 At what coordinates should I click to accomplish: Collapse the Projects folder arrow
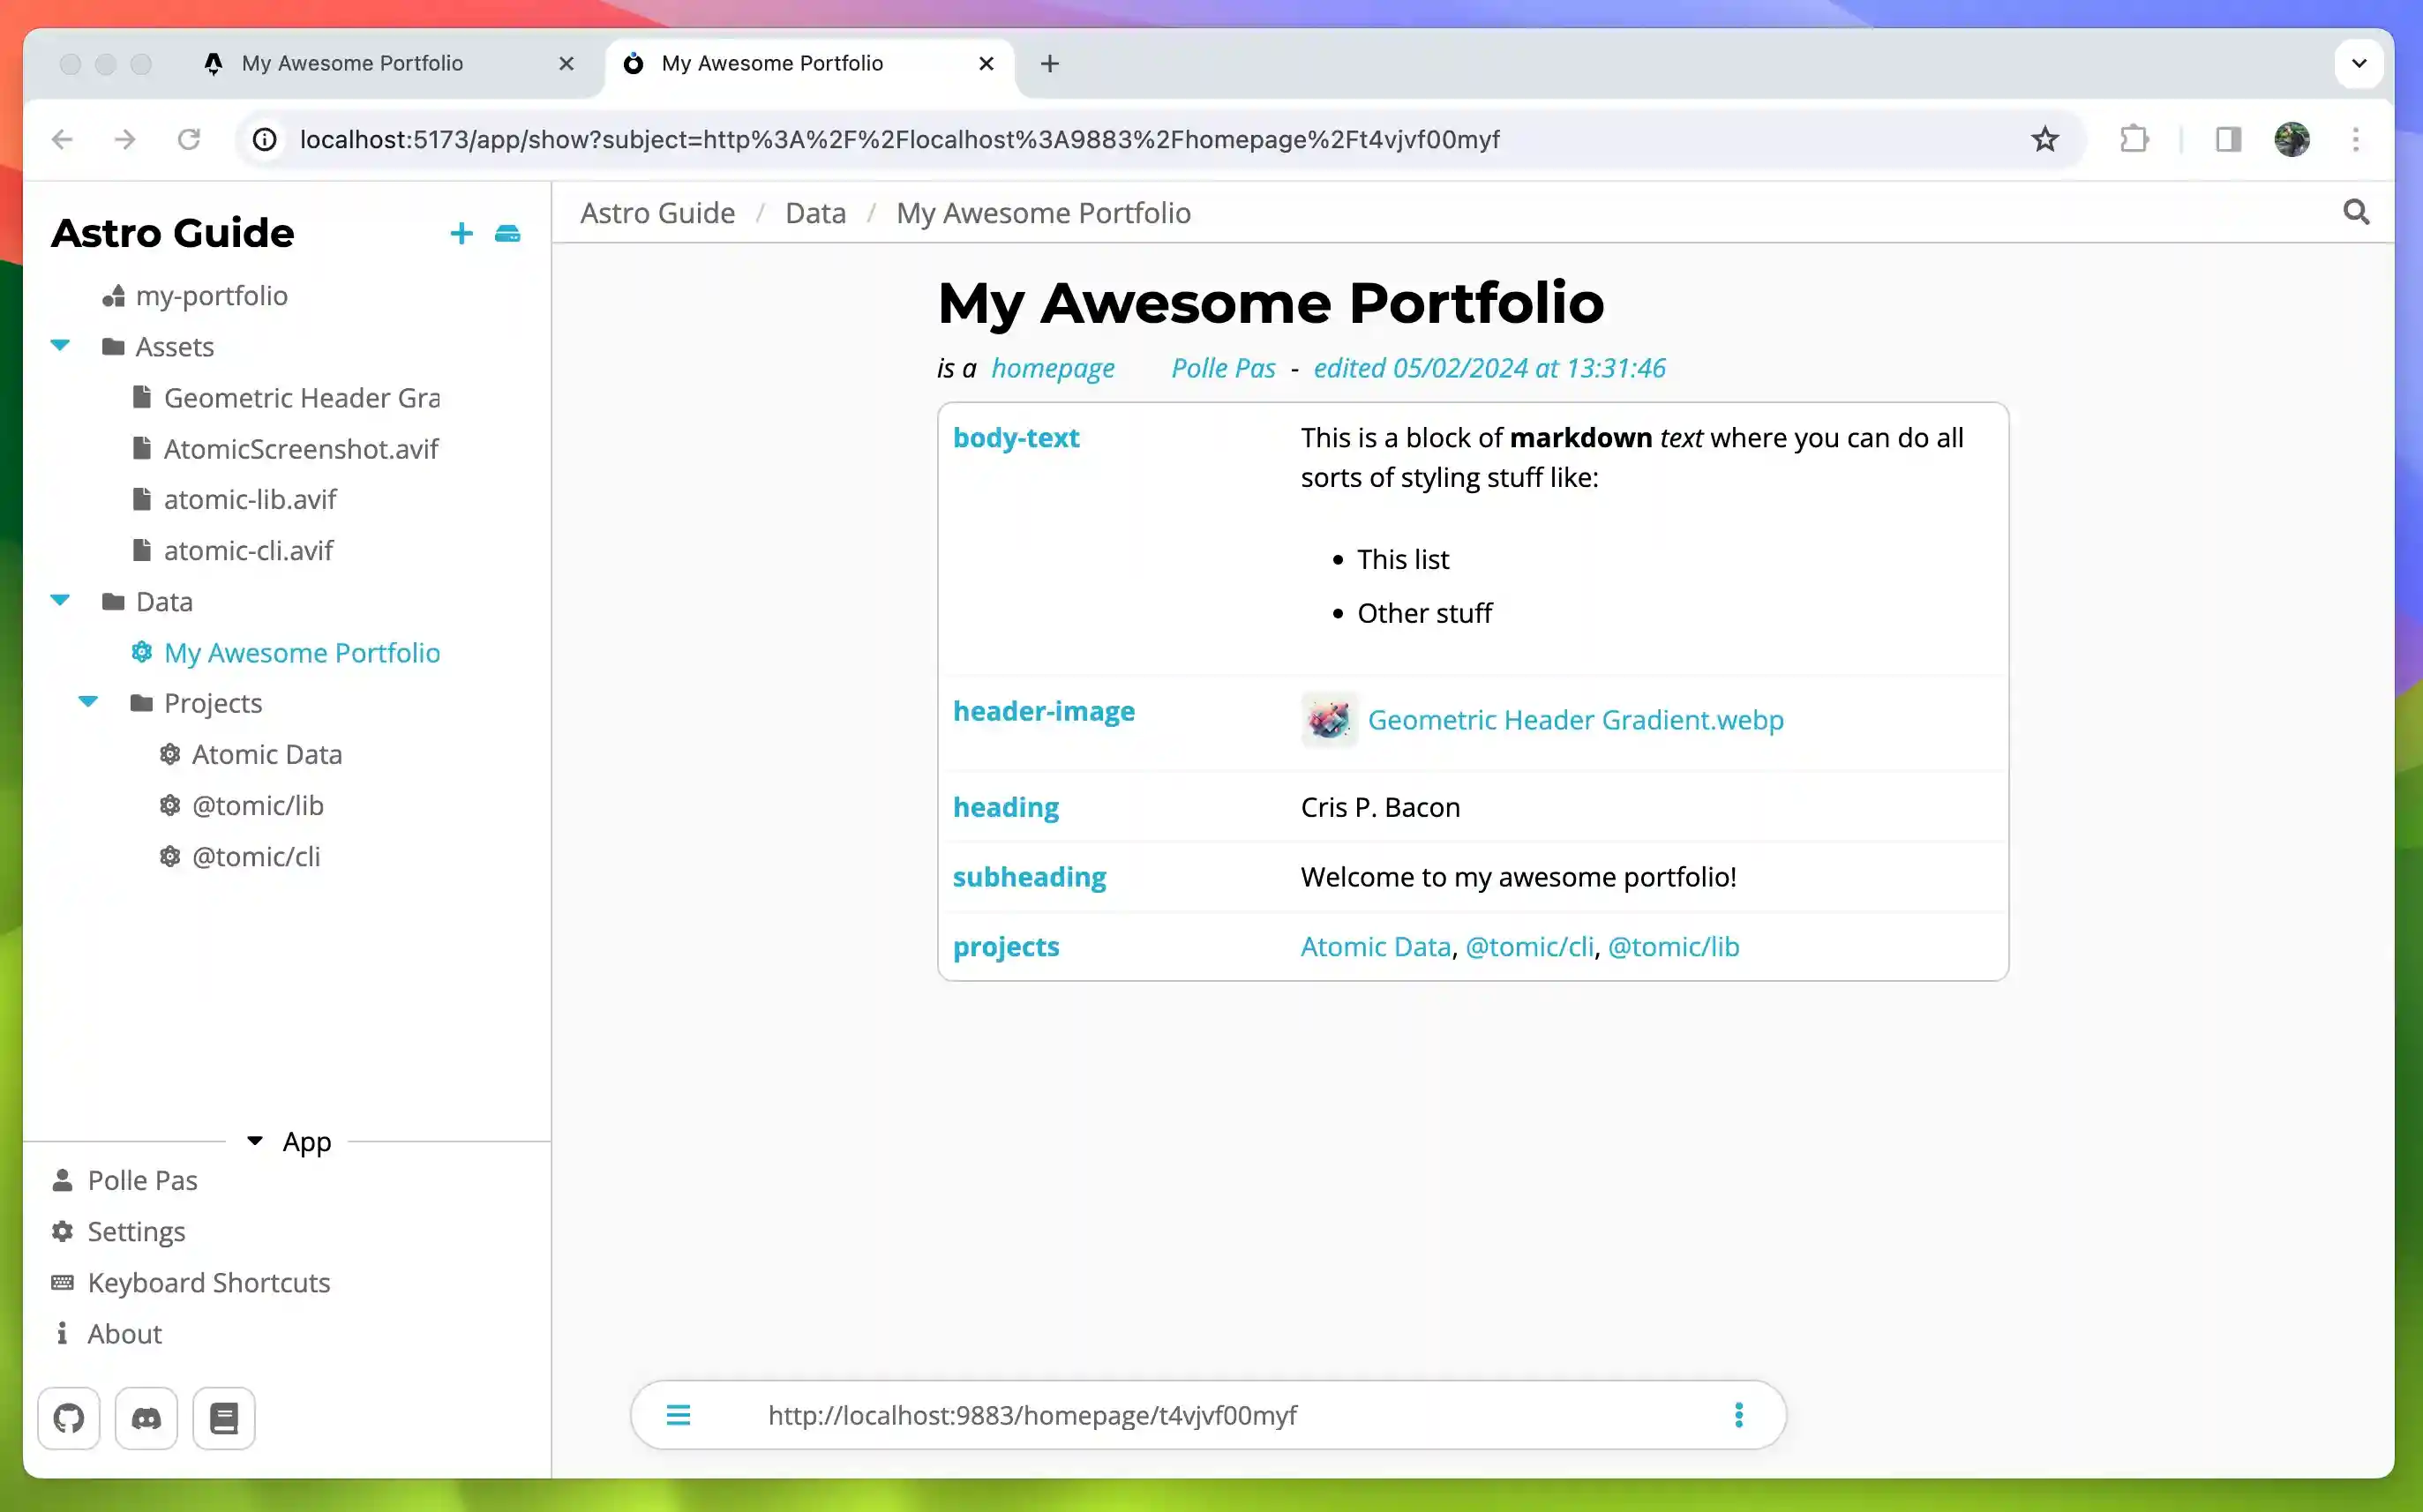[x=88, y=702]
